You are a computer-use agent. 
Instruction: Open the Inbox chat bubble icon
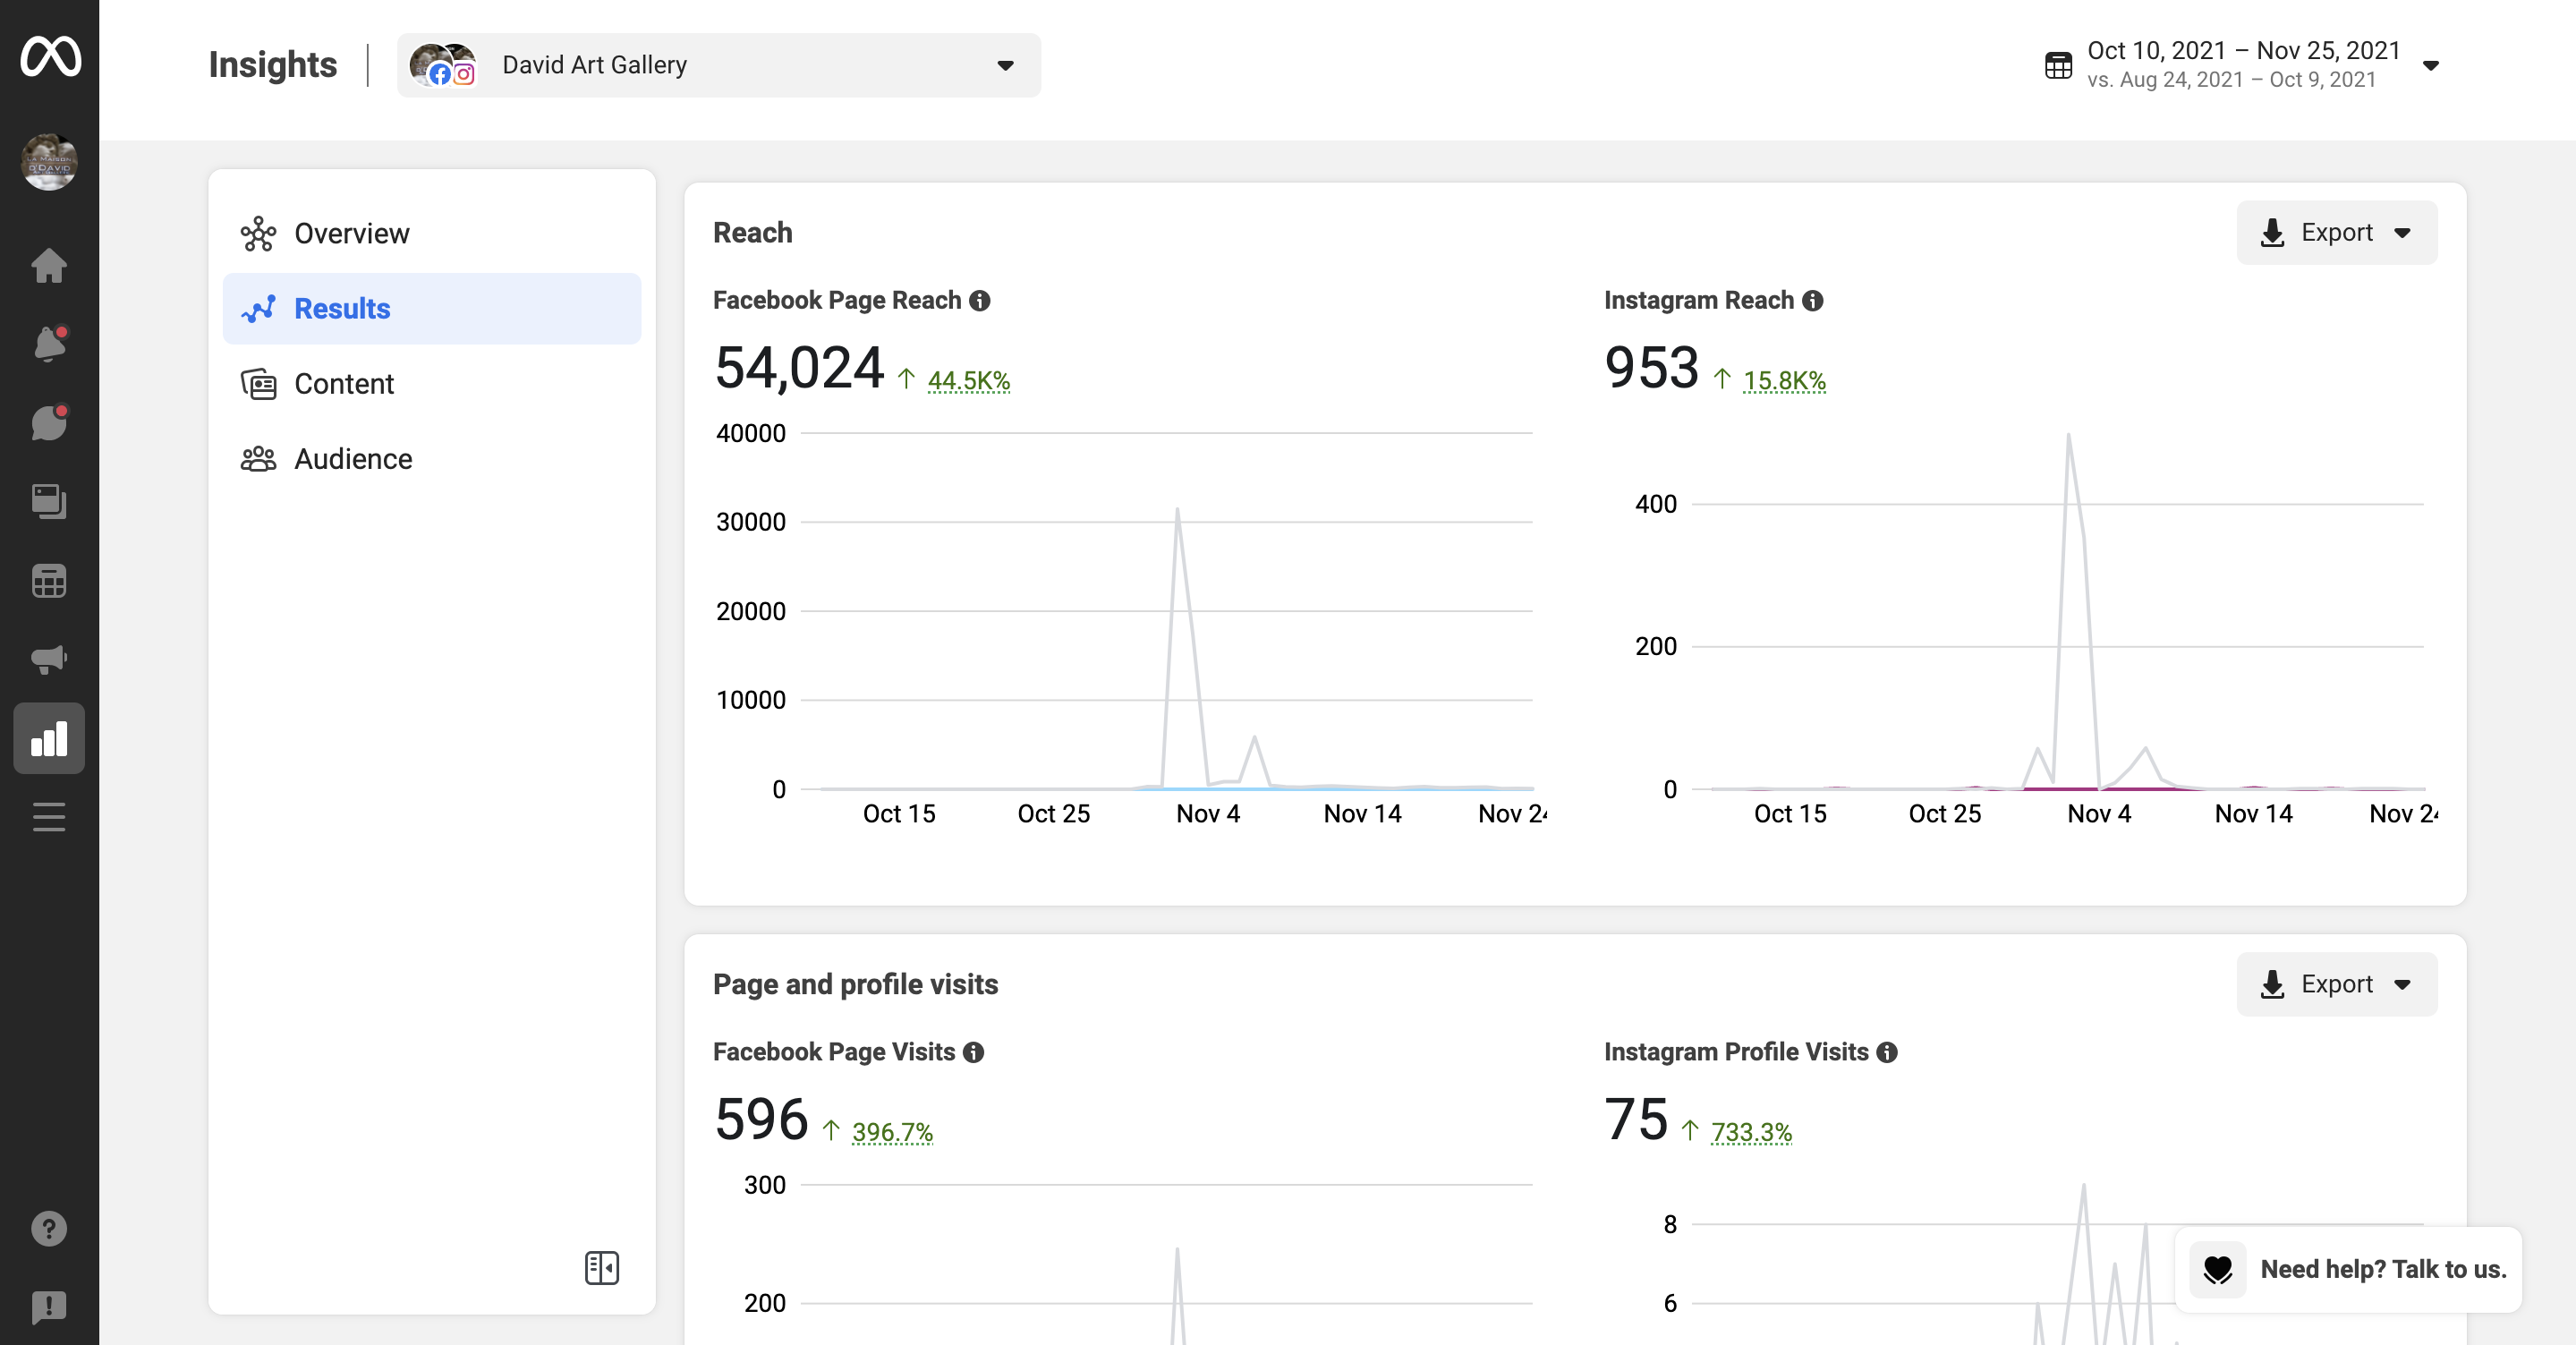click(49, 423)
